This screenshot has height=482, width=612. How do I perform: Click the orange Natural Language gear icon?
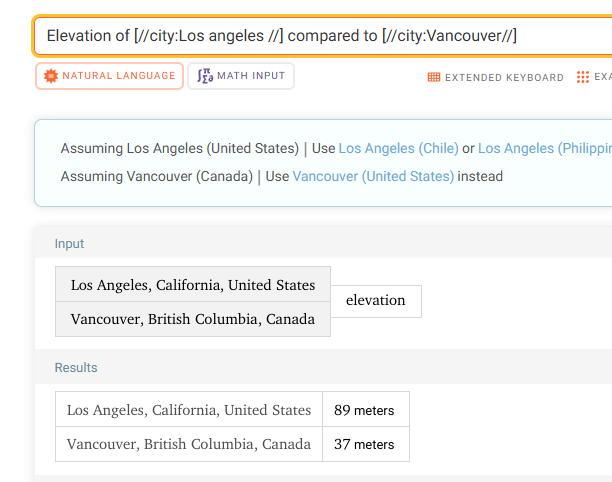51,76
